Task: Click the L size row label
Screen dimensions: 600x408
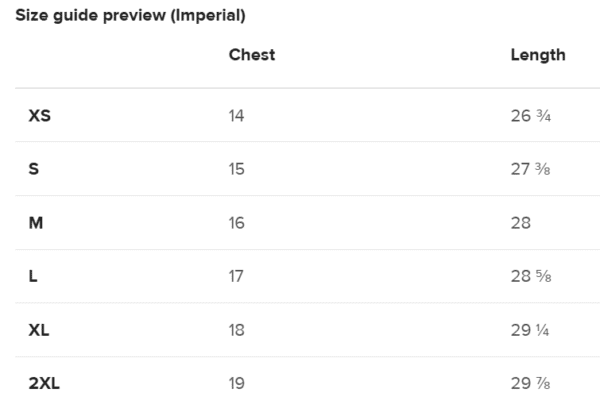Action: [x=33, y=276]
